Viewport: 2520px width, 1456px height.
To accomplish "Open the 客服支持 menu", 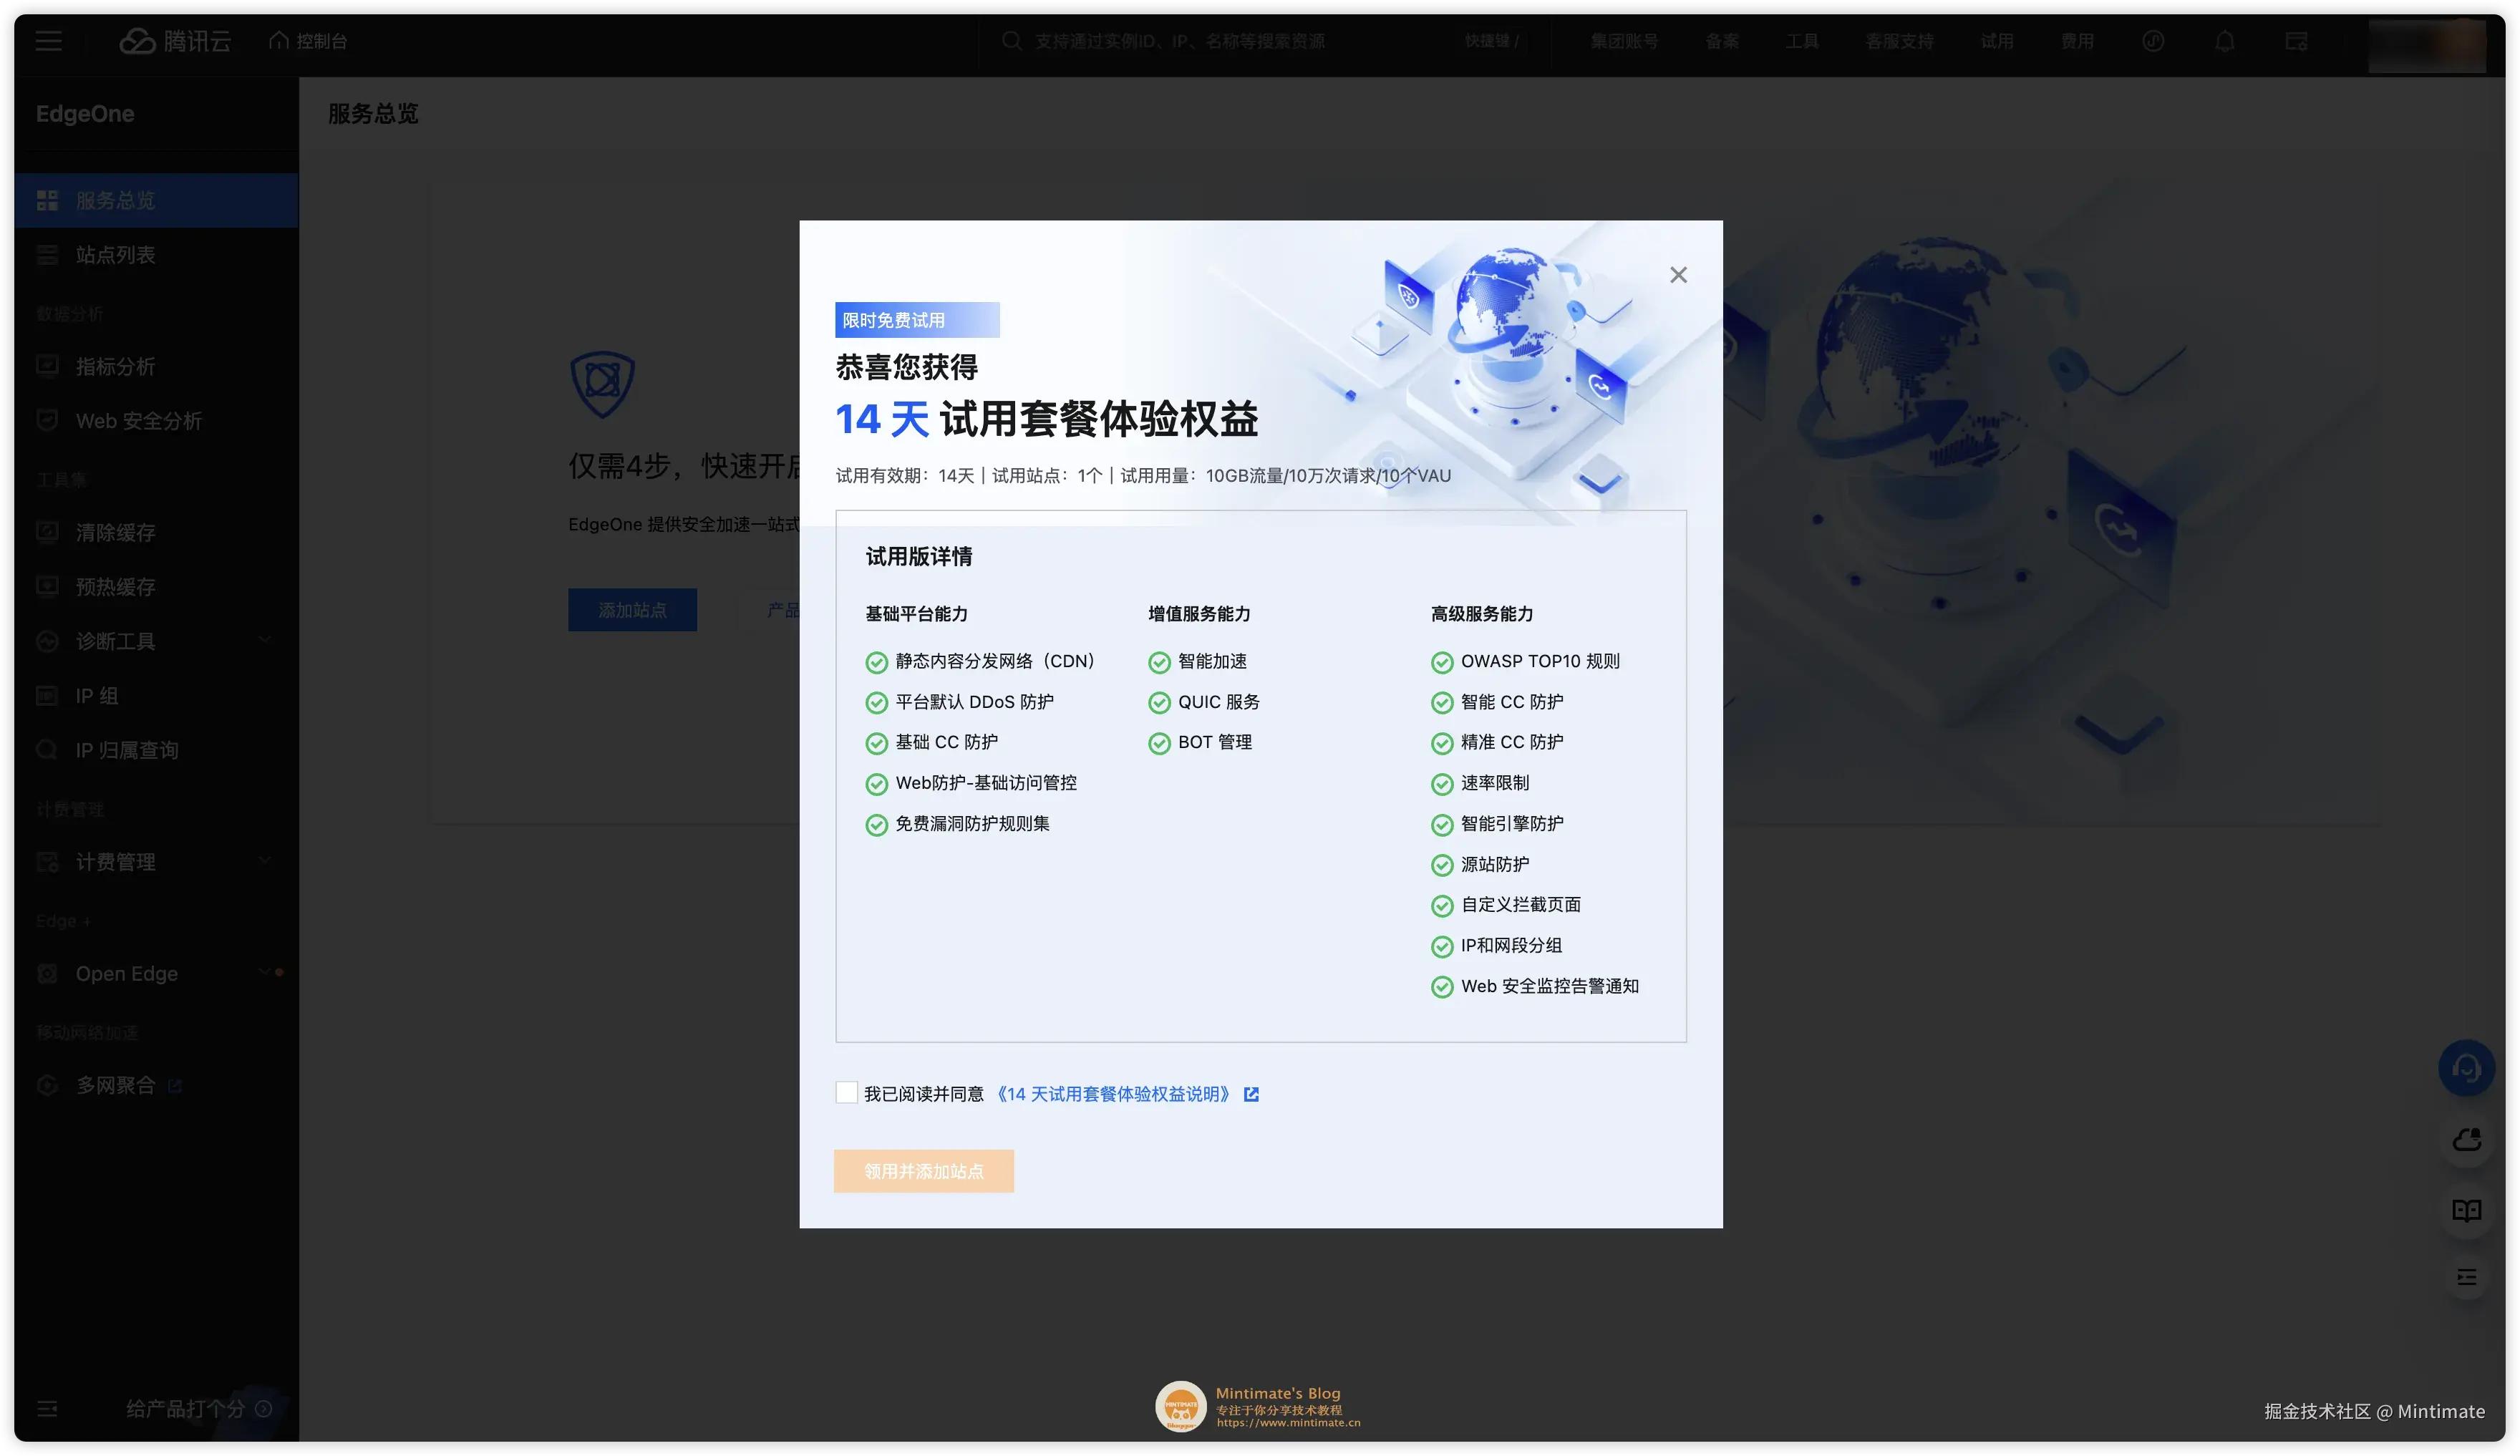I will [x=1898, y=41].
